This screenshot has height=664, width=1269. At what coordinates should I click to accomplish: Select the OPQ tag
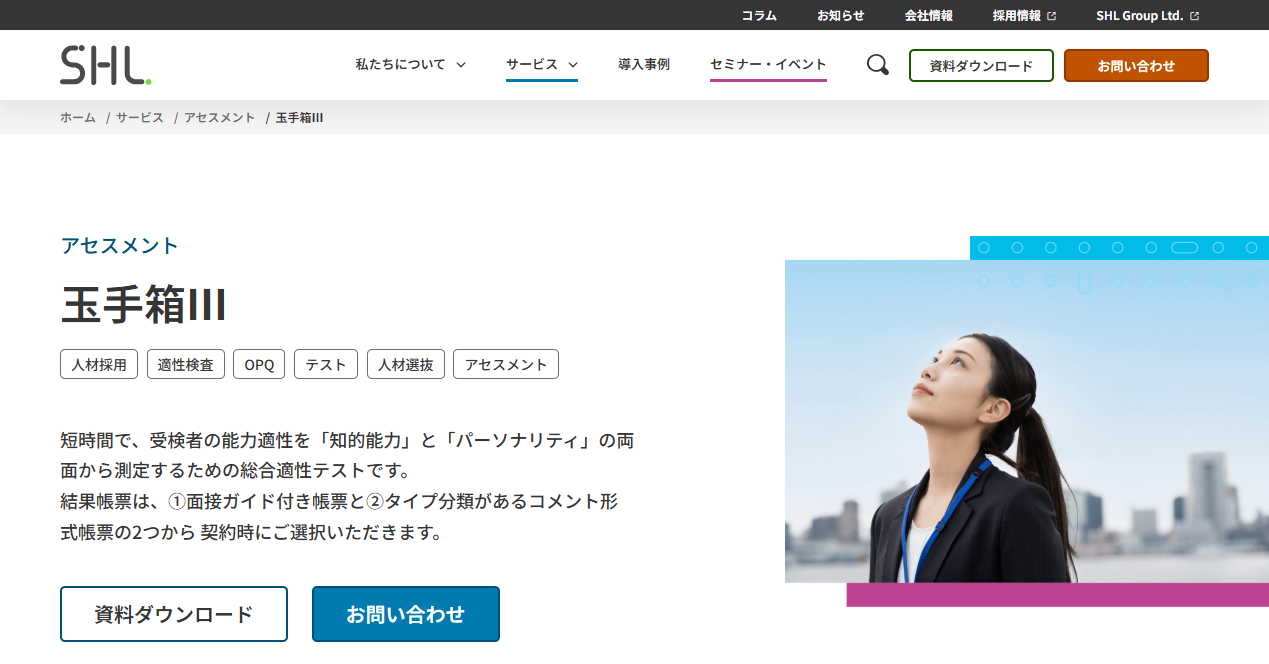click(x=259, y=365)
